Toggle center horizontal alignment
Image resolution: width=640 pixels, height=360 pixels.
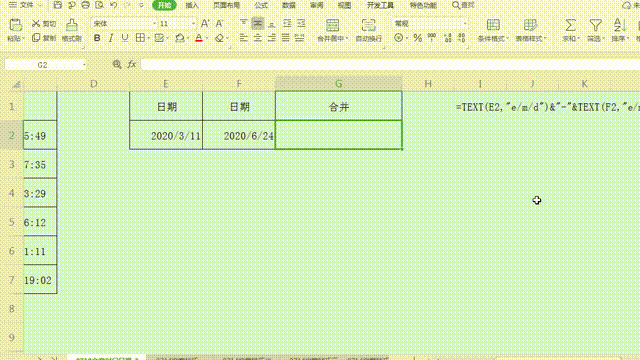point(258,38)
